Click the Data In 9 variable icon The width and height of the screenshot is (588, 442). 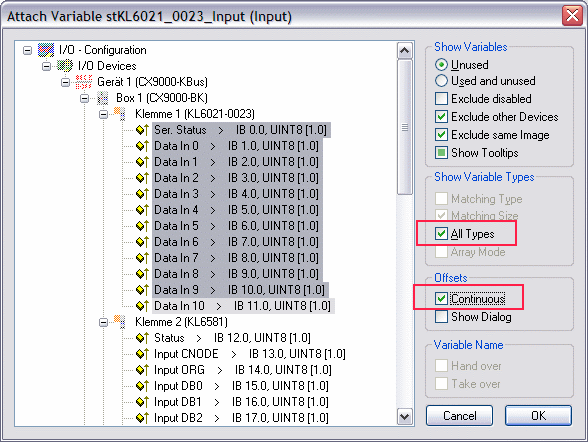pyautogui.click(x=142, y=290)
